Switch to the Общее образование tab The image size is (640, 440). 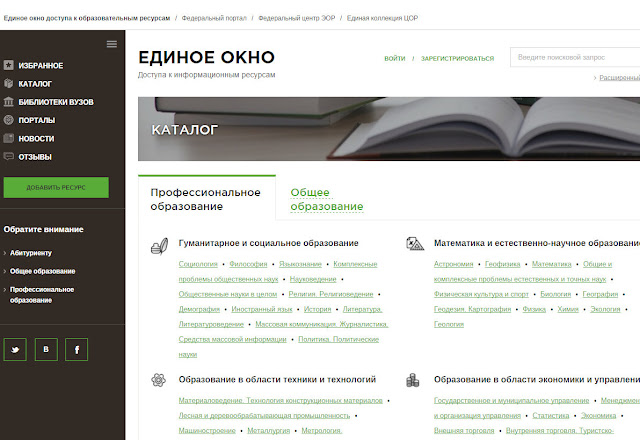pos(327,199)
